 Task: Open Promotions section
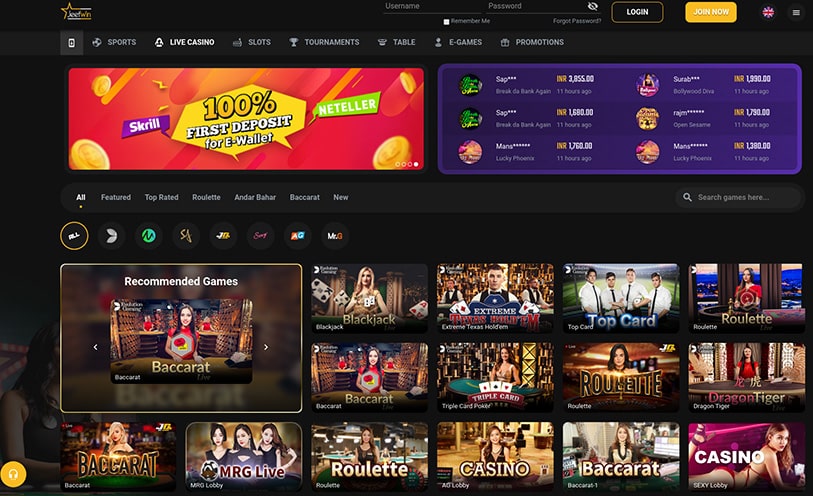pos(532,42)
